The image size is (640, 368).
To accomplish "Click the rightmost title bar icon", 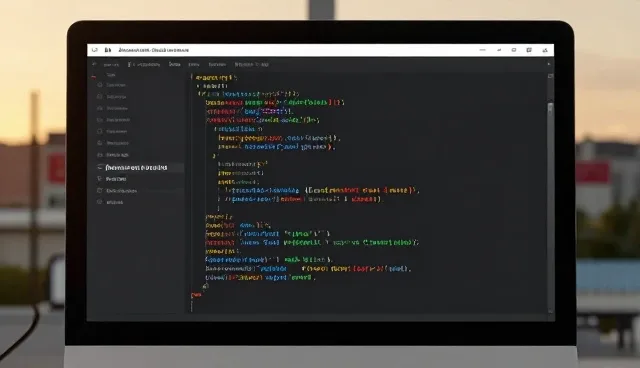I will point(545,50).
